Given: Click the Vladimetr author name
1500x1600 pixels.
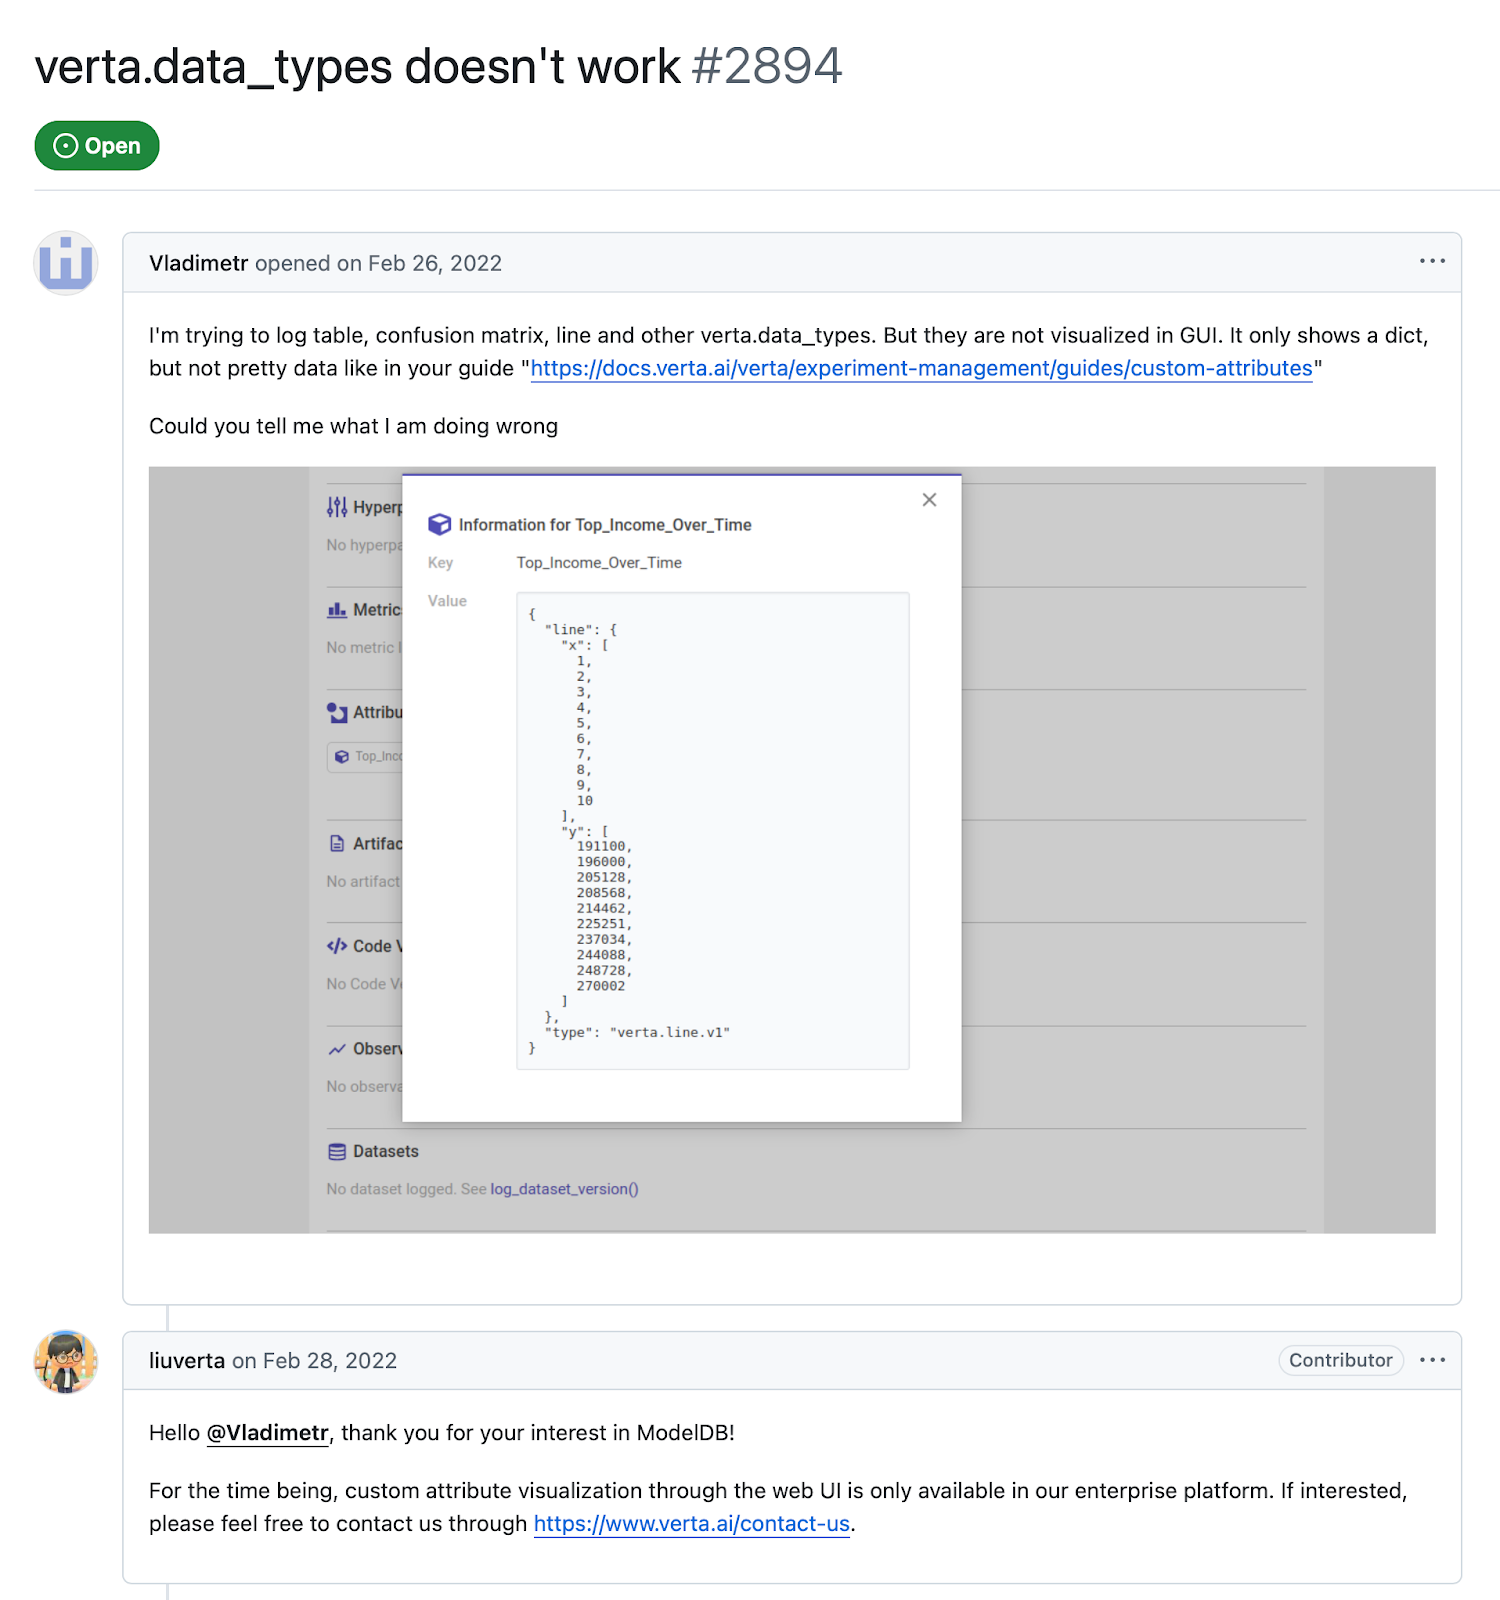Looking at the screenshot, I should pos(198,263).
